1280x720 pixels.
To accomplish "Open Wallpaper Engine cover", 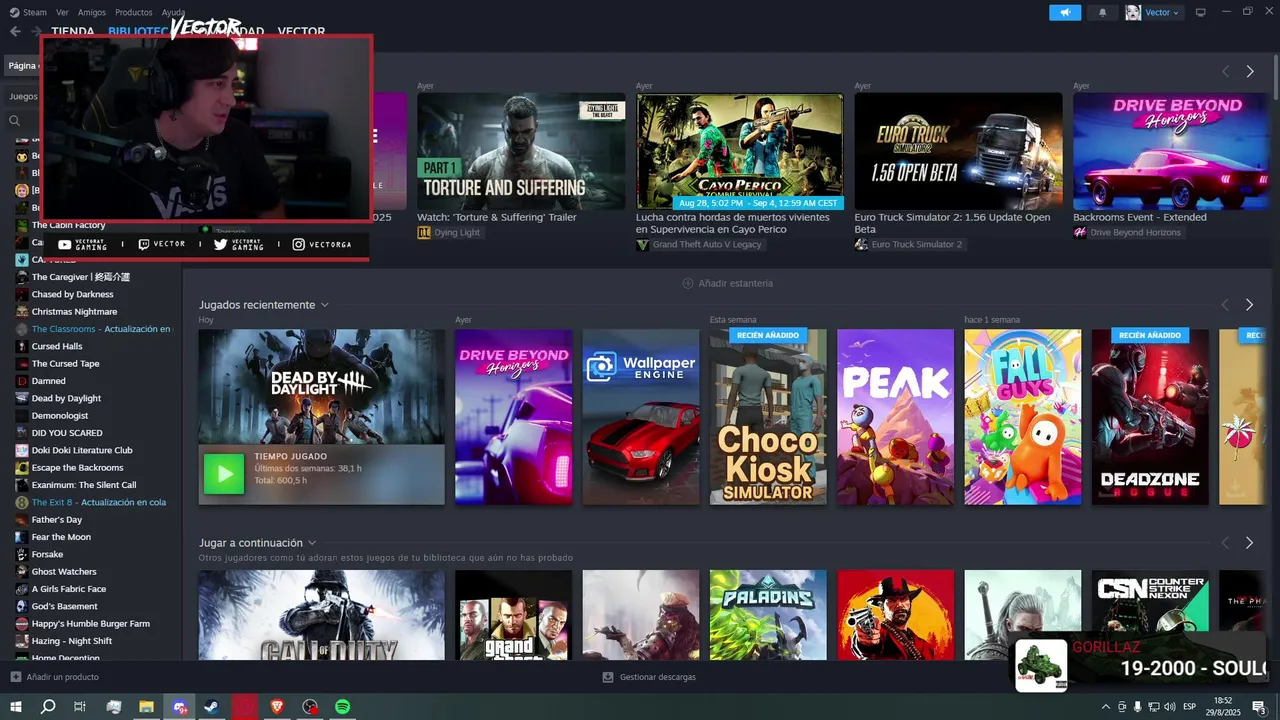I will (641, 417).
